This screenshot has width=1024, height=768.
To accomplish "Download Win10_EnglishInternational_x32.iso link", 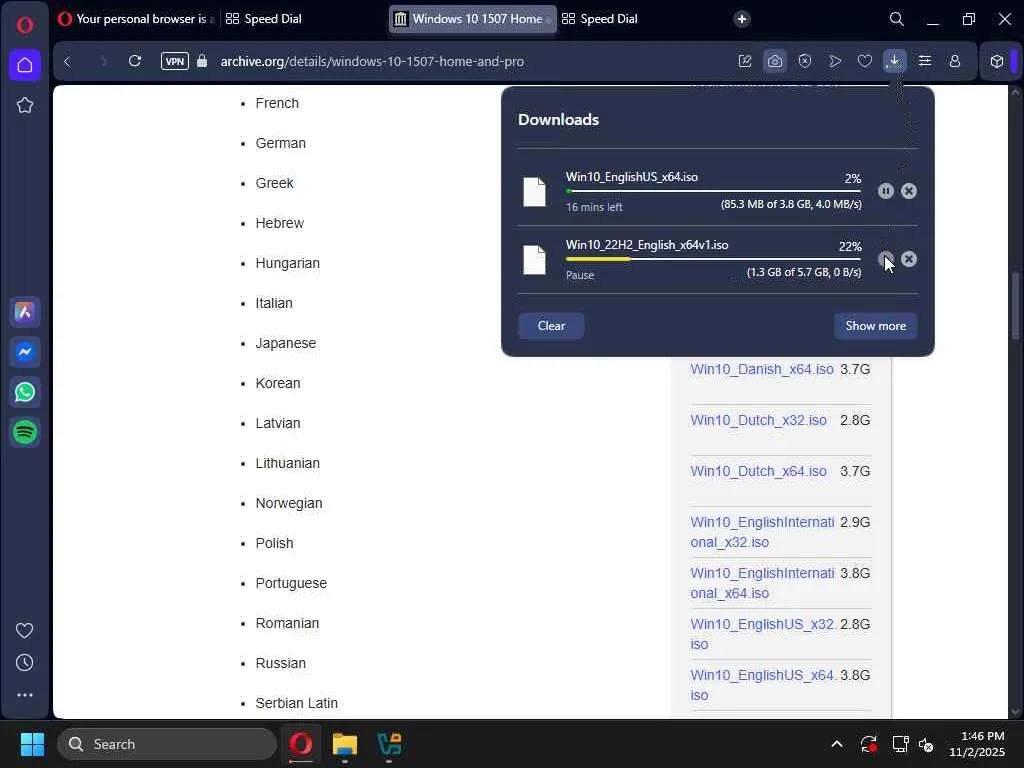I will 762,532.
